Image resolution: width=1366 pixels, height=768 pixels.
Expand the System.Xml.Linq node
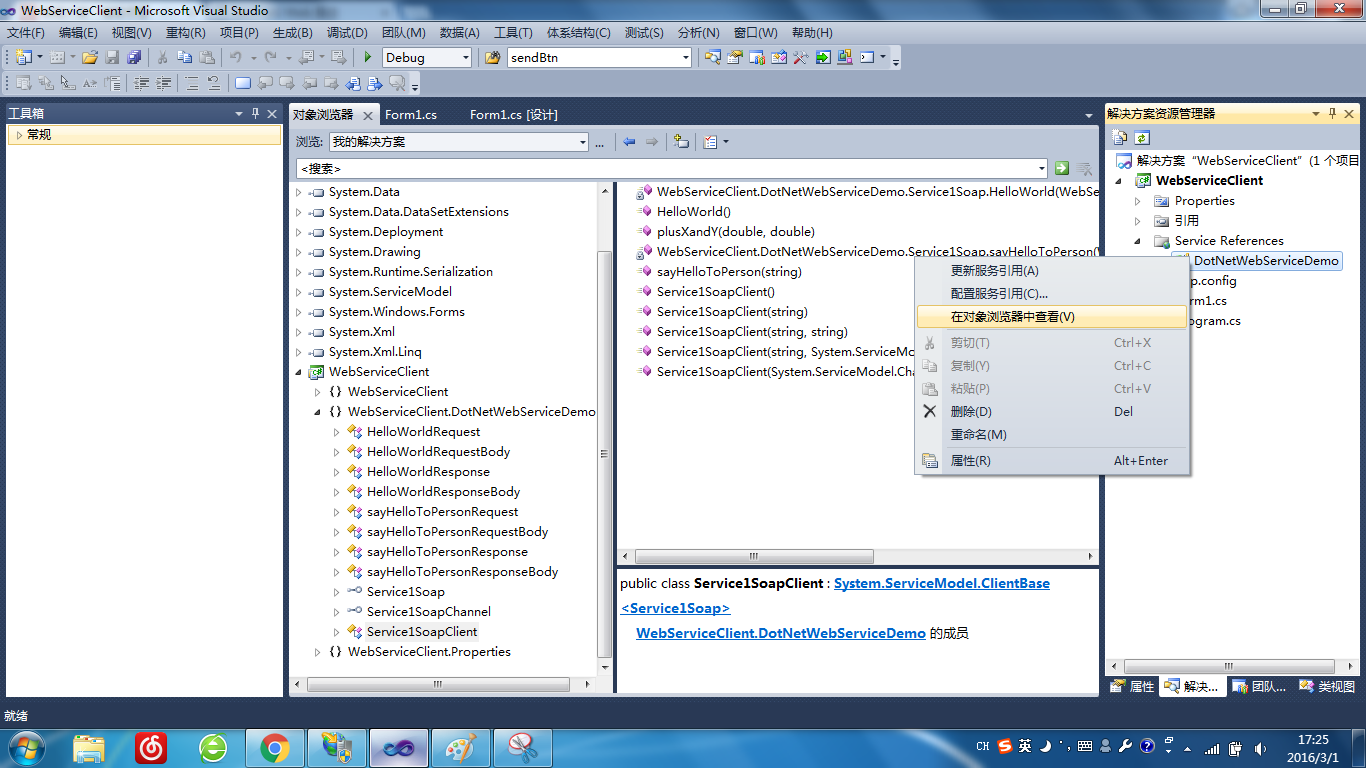point(298,352)
